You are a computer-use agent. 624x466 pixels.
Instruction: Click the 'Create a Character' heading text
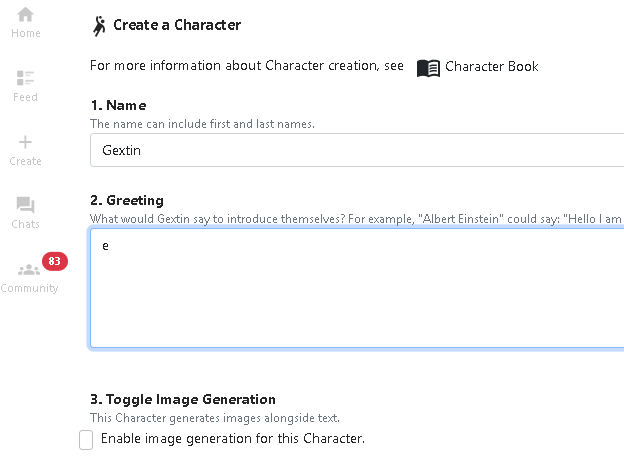(177, 25)
